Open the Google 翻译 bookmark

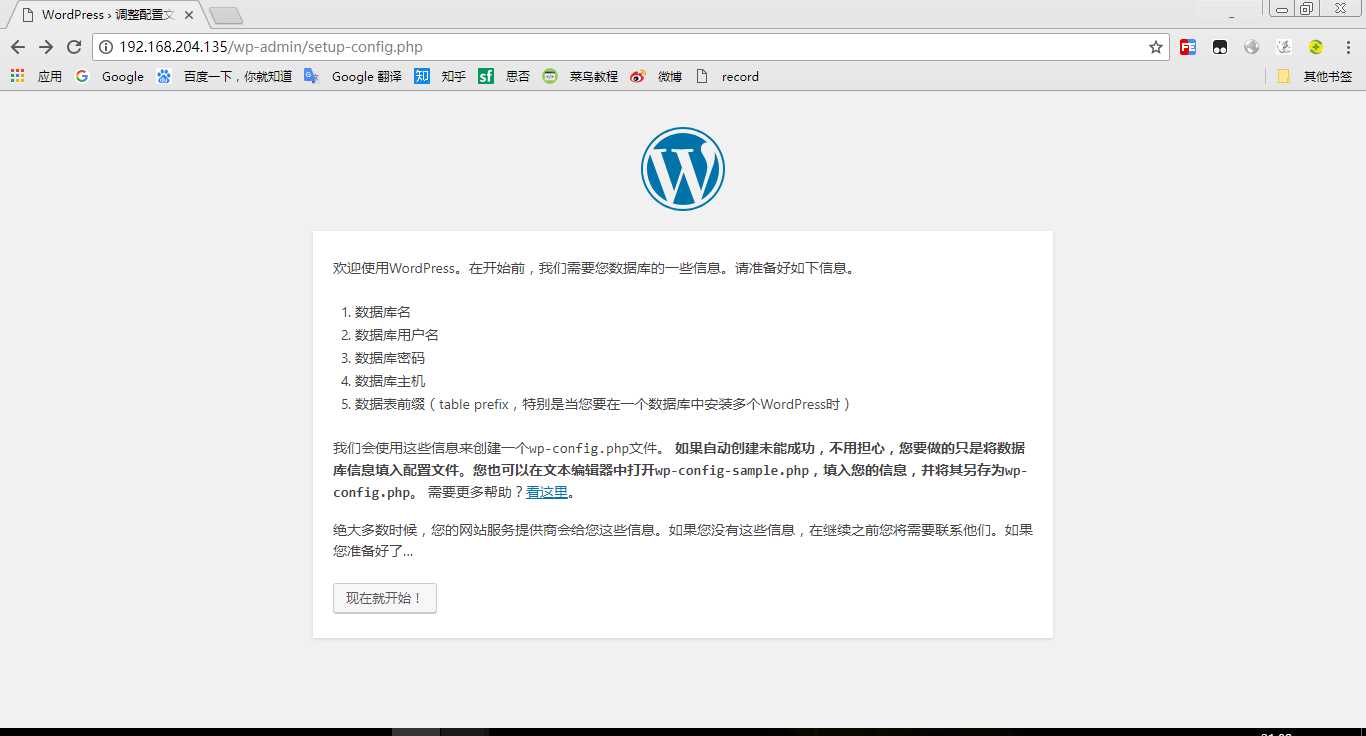coord(353,76)
